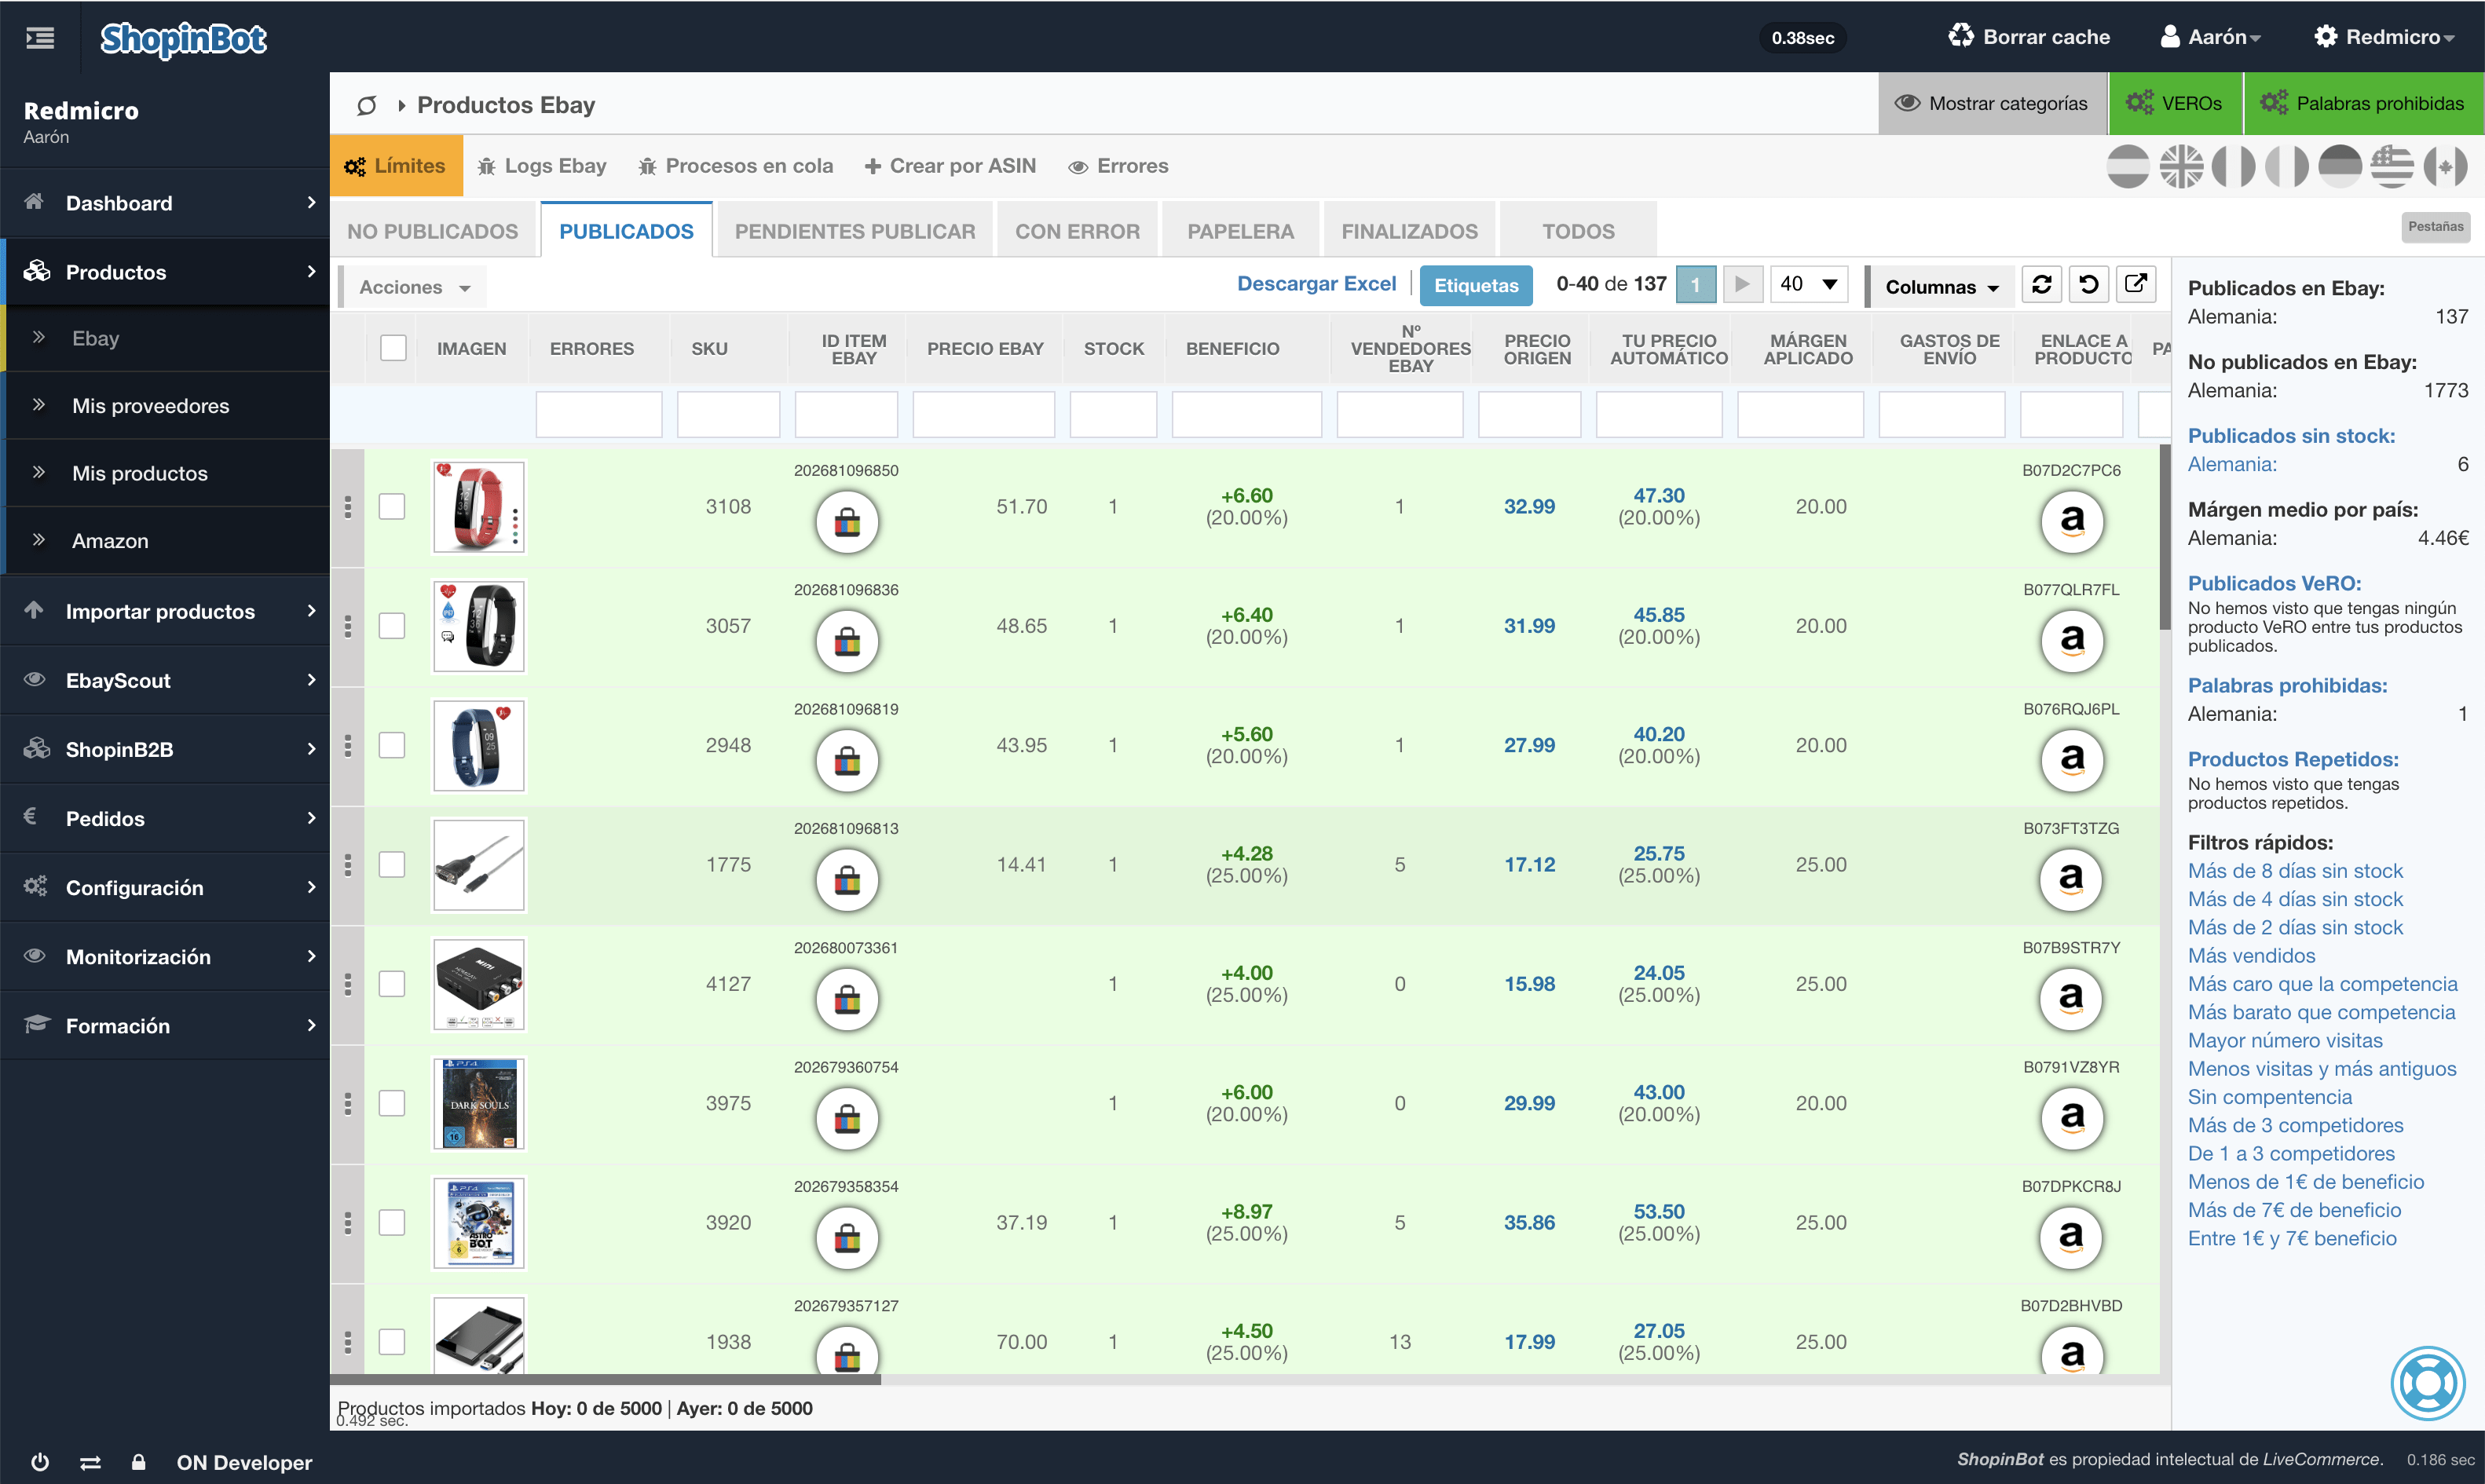This screenshot has height=1484, width=2485.
Task: Expand Importar productos sidebar section
Action: 165,611
